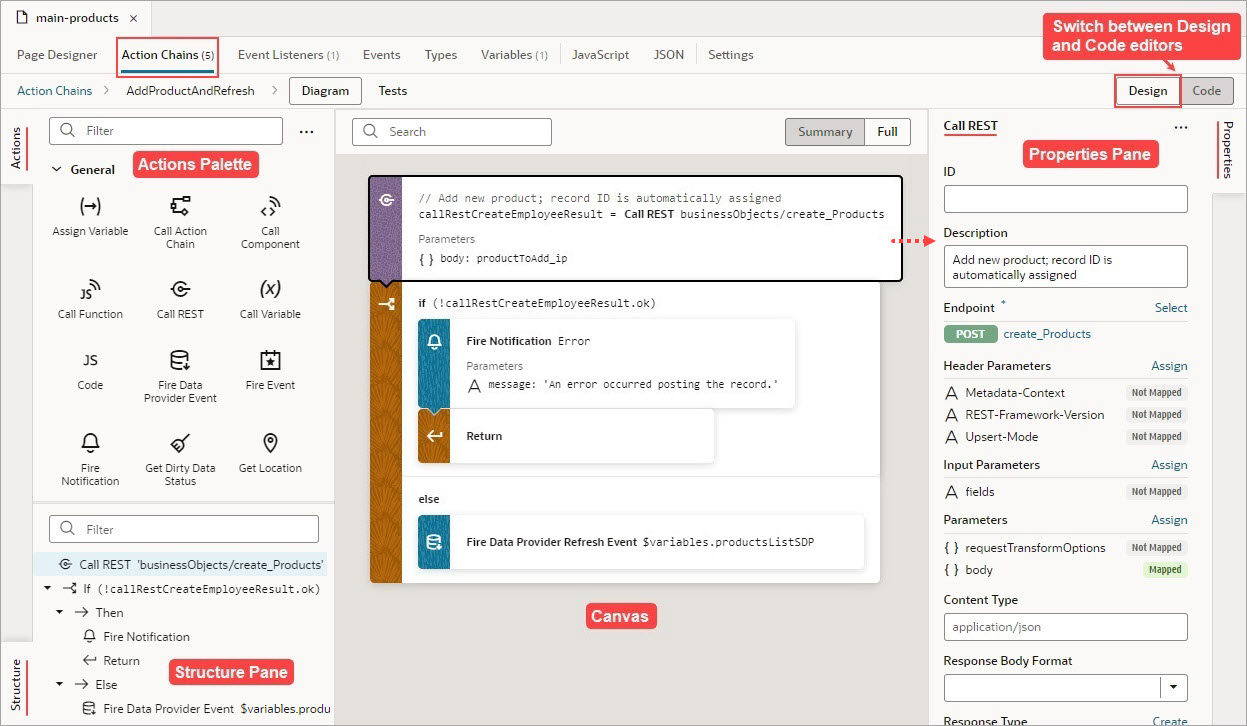Click Select next to Endpoint

(1171, 307)
